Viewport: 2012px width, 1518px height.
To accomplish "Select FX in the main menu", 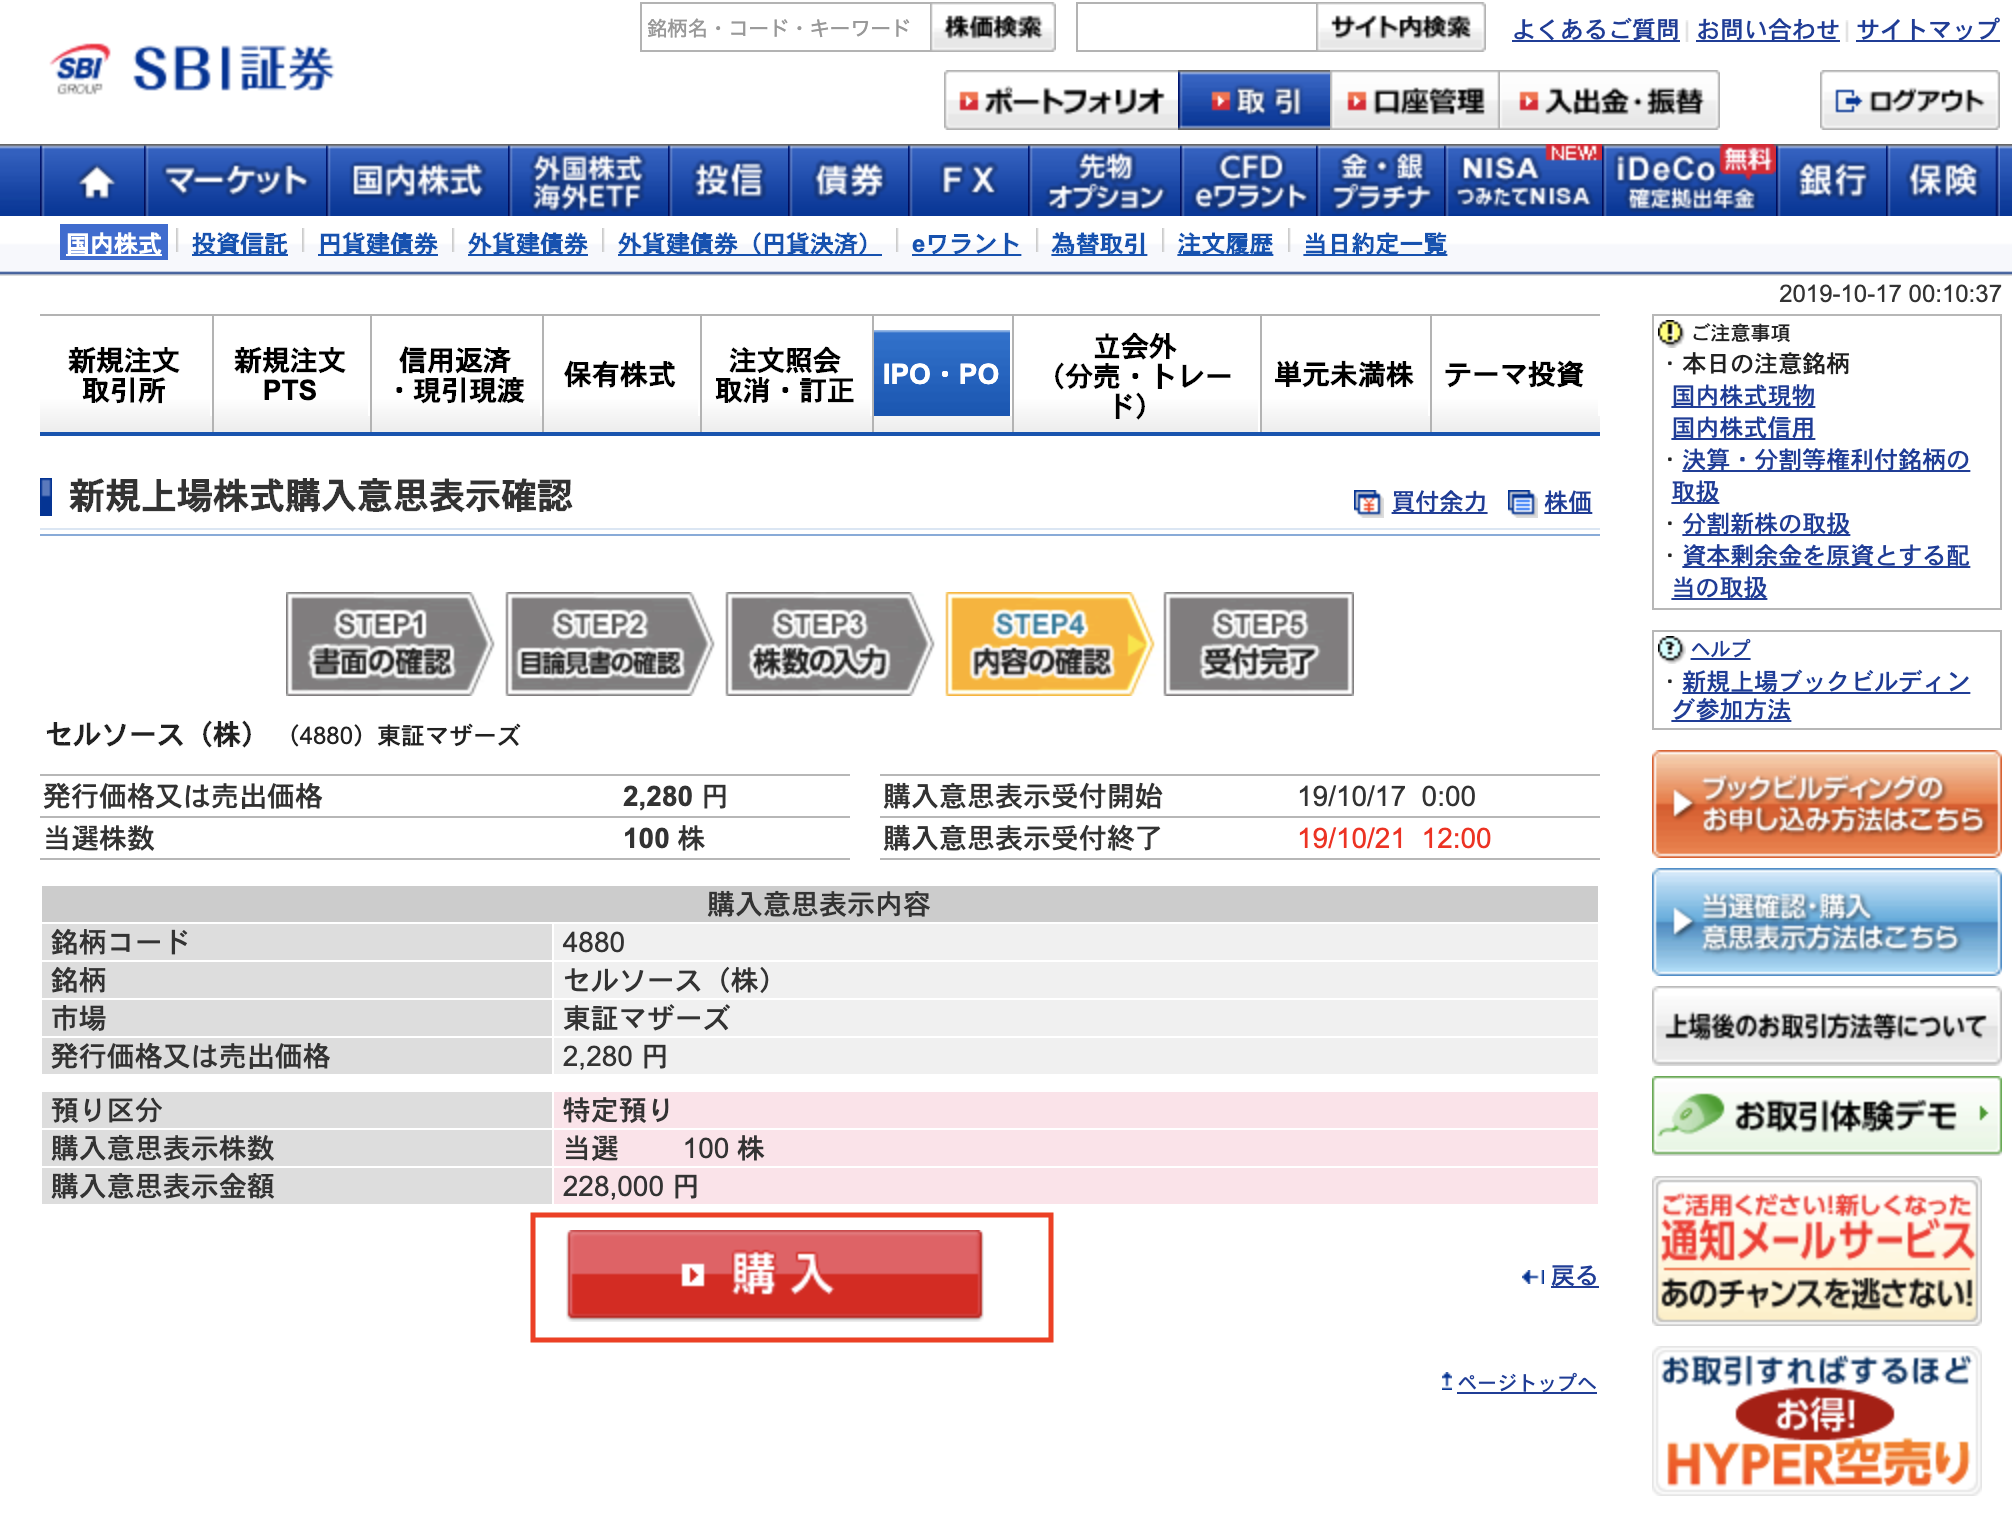I will [x=969, y=181].
